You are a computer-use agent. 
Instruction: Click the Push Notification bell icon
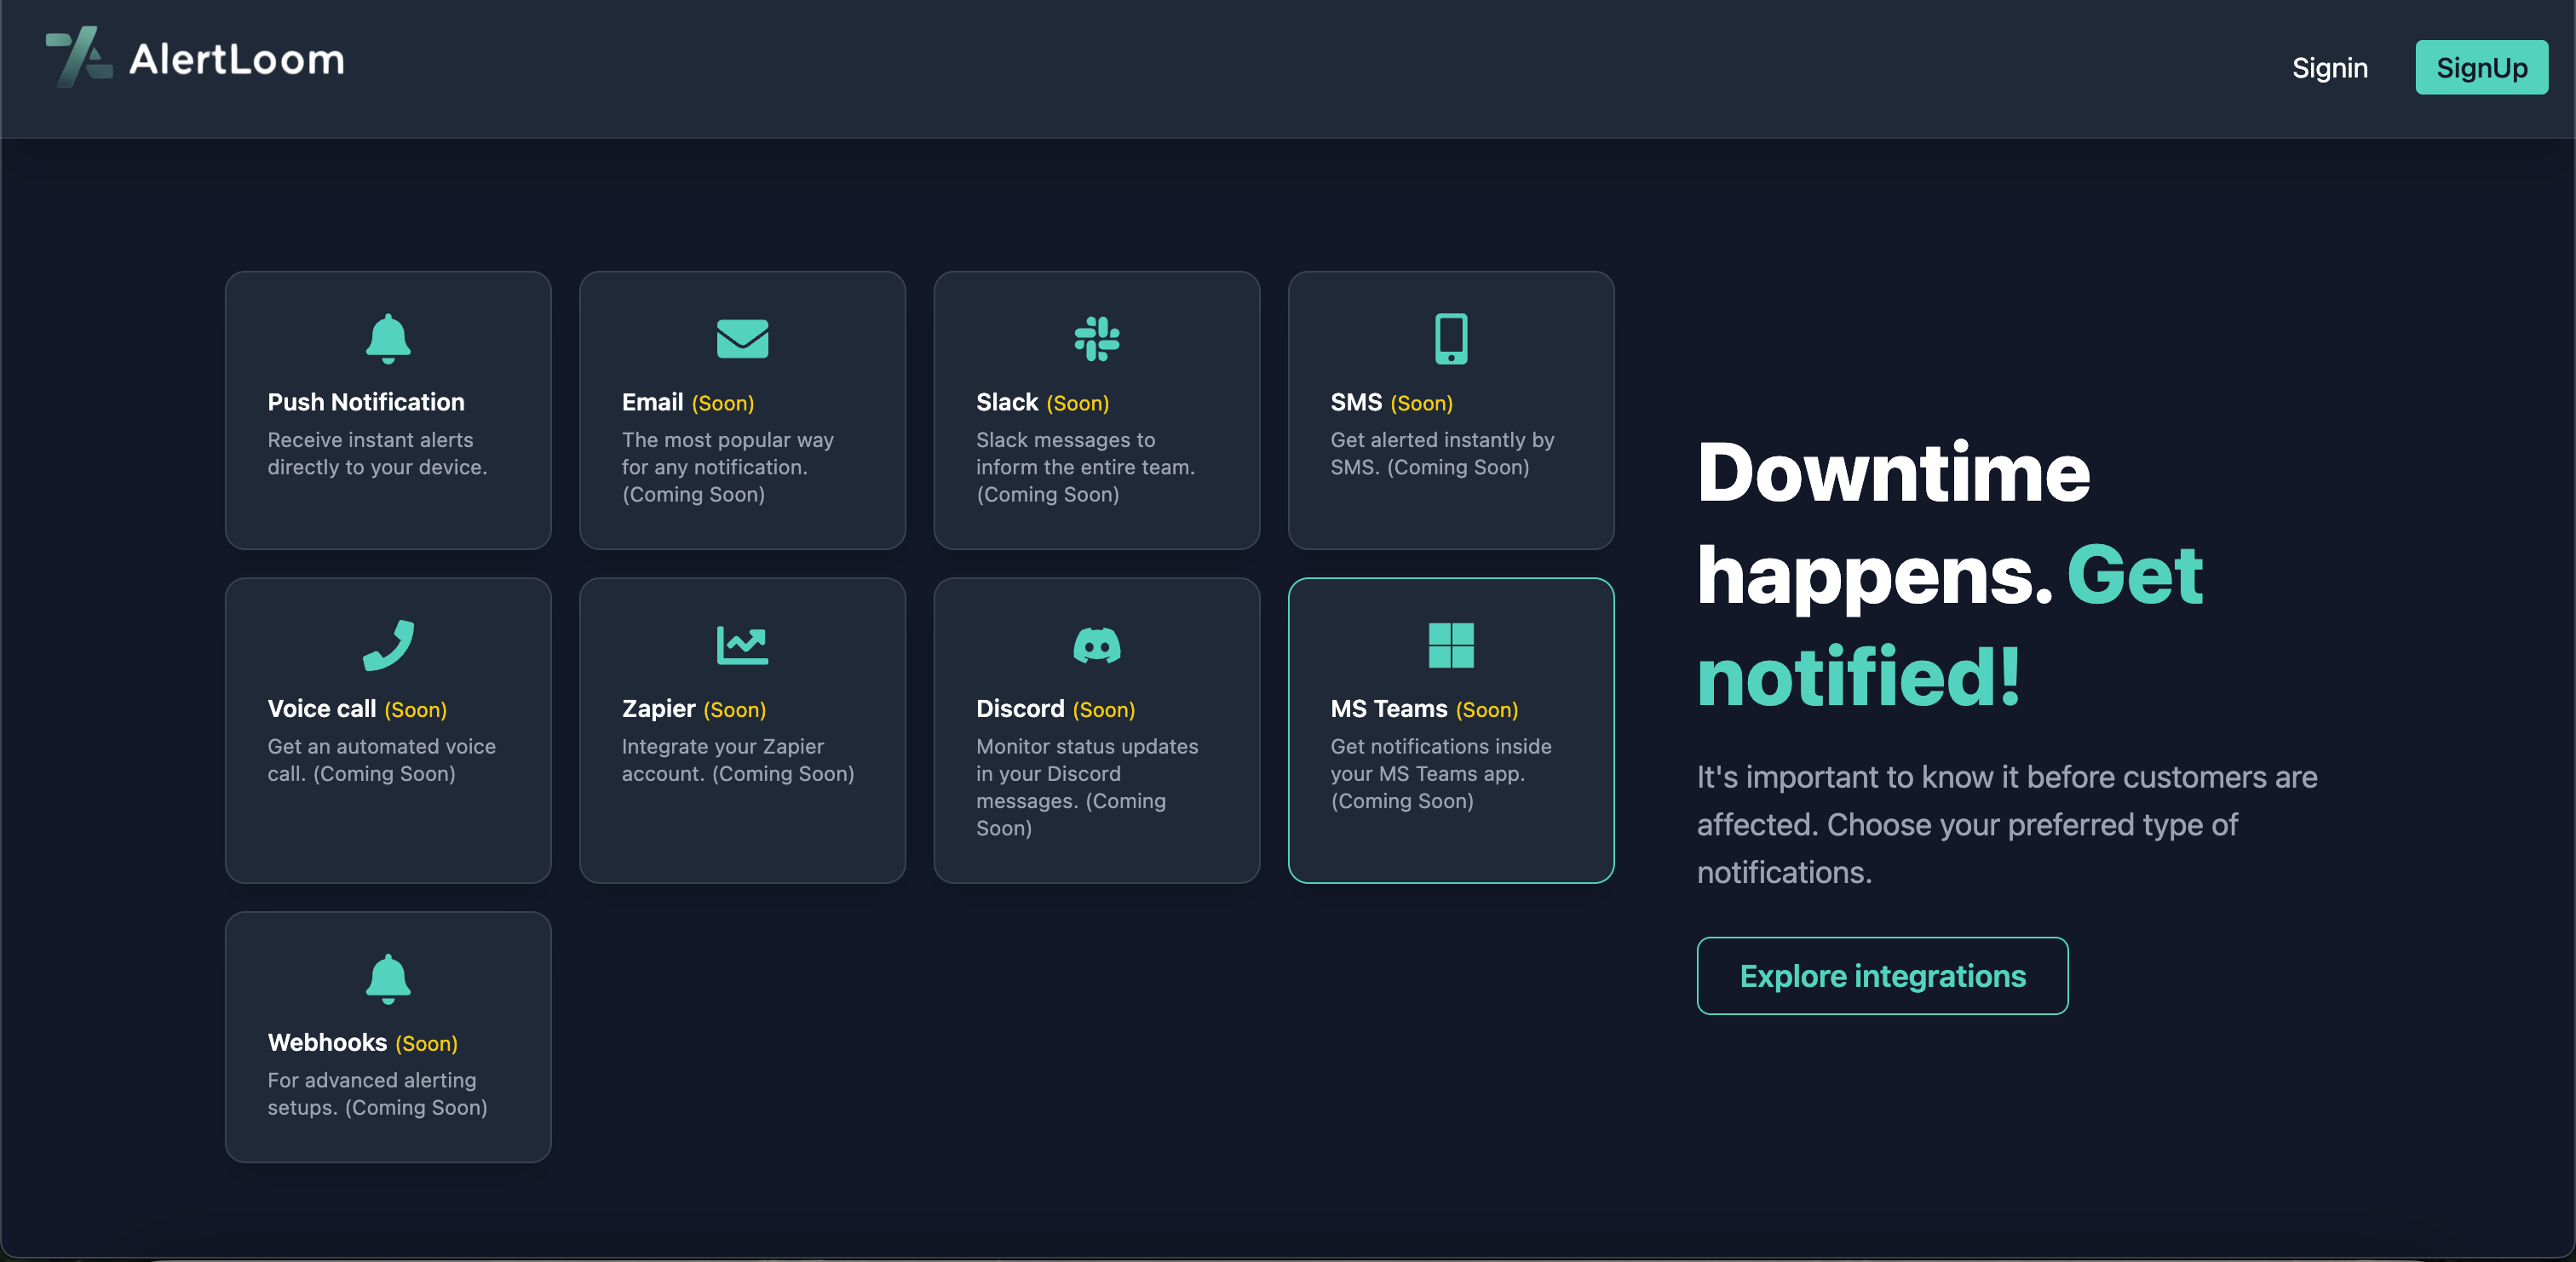pyautogui.click(x=388, y=339)
